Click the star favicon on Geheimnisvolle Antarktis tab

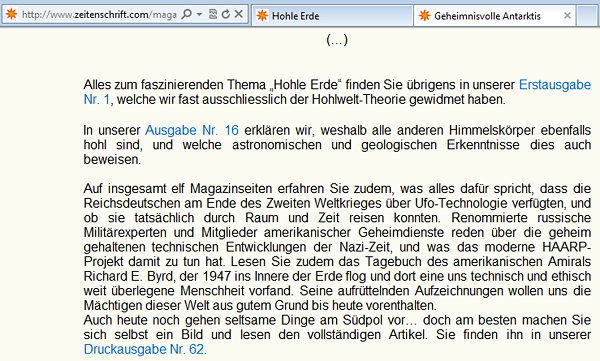tap(424, 16)
